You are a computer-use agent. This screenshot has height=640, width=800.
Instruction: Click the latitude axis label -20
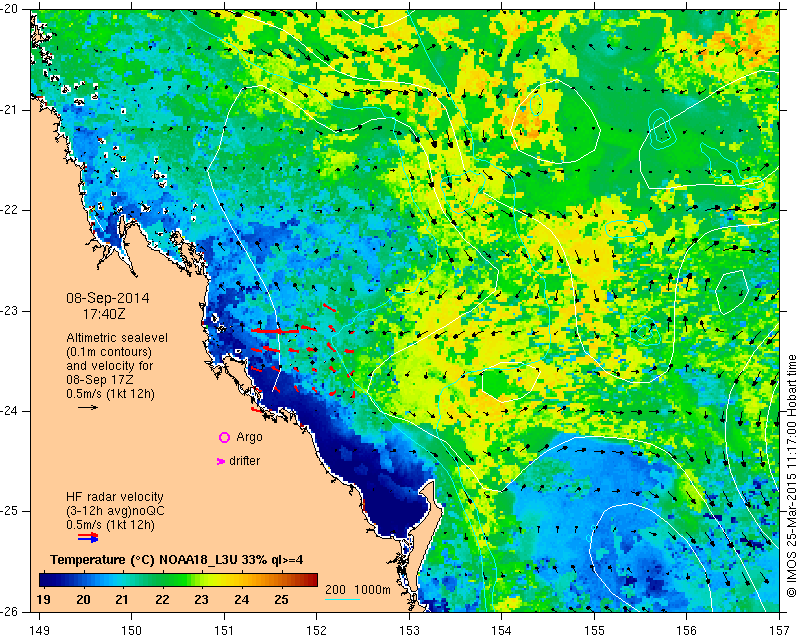coord(10,10)
